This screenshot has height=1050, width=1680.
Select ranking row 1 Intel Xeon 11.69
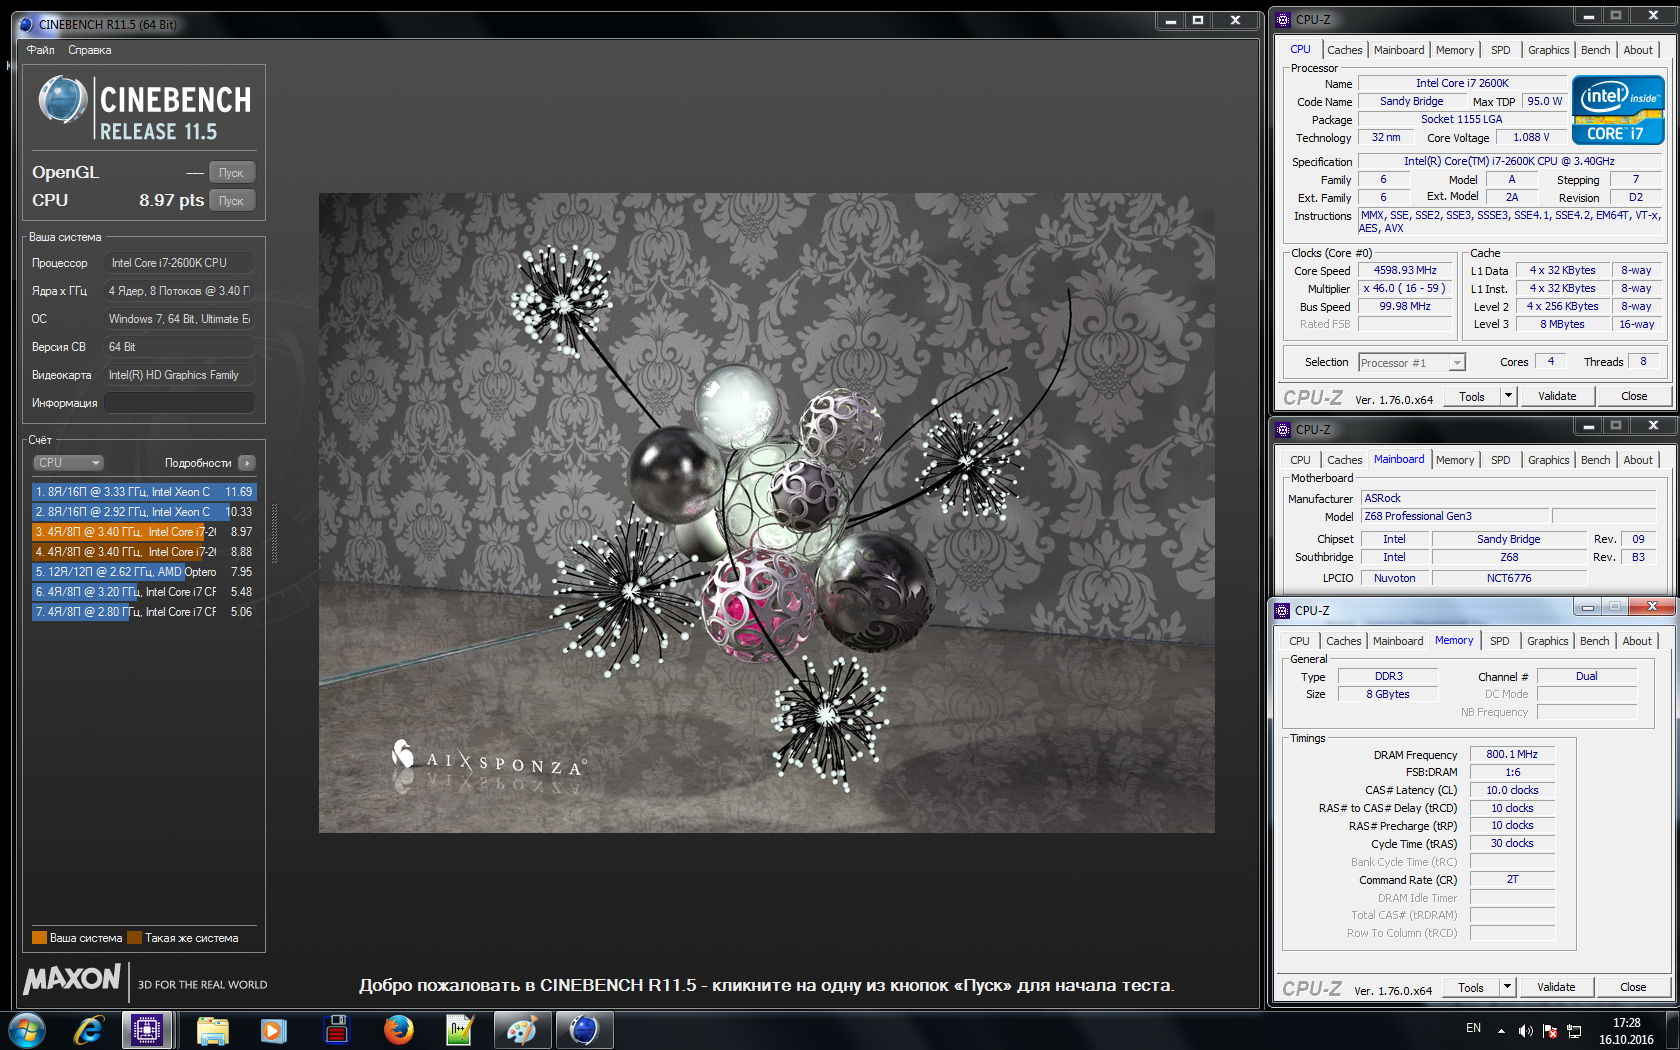[144, 492]
